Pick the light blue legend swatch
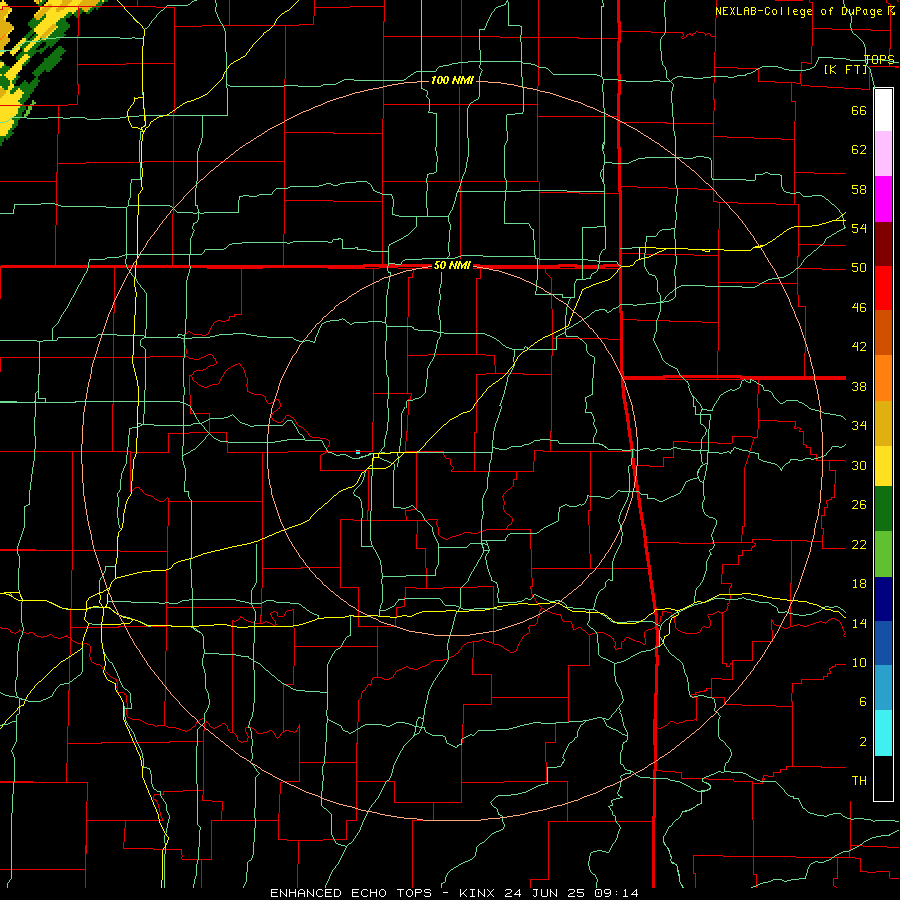Image resolution: width=900 pixels, height=900 pixels. [x=883, y=688]
